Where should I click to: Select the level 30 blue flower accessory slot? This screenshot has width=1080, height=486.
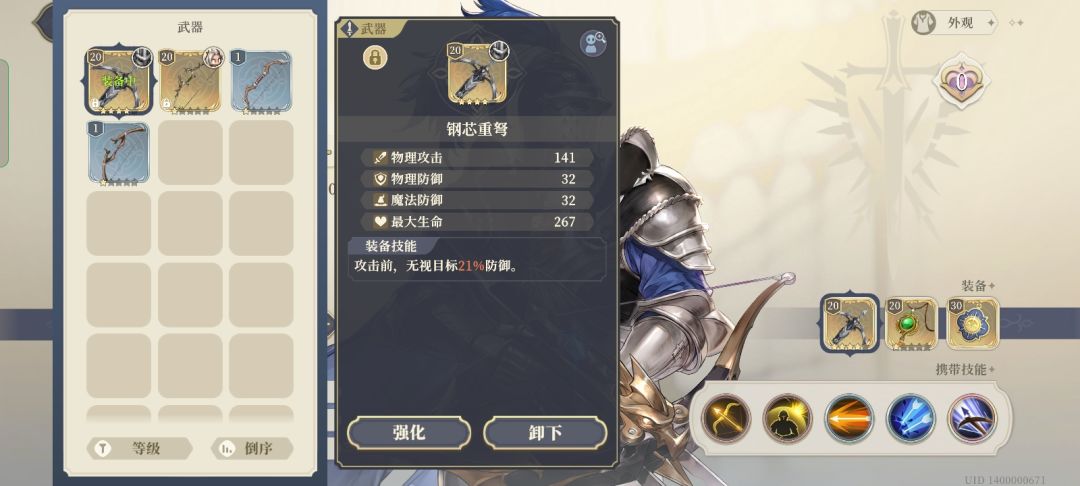point(973,324)
